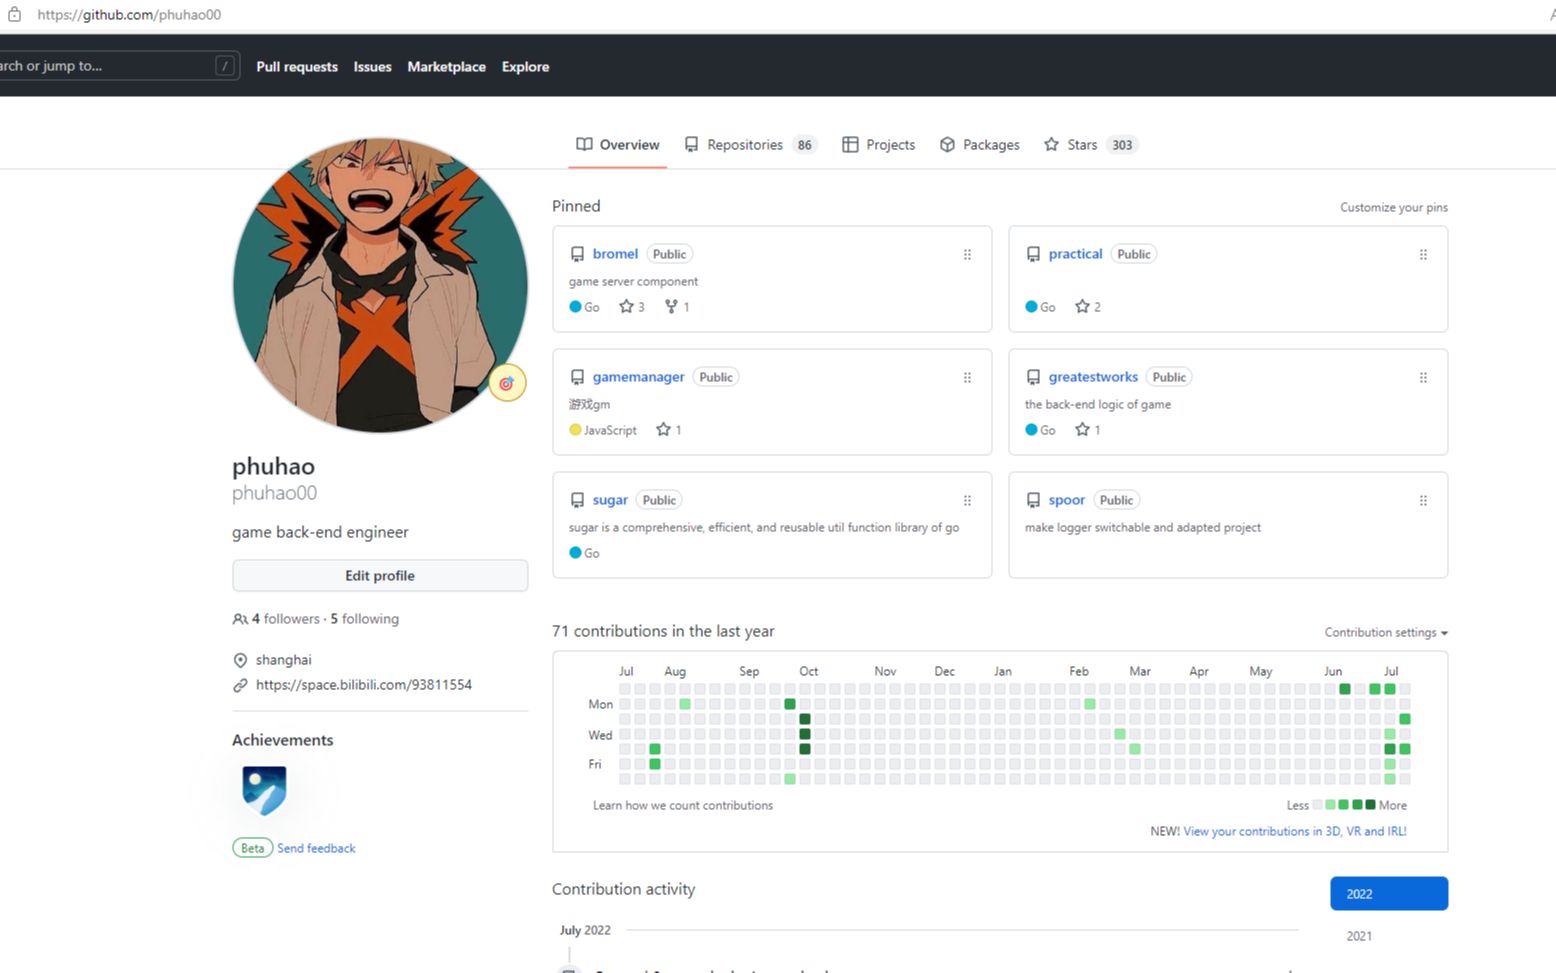Click the profile avatar image
The width and height of the screenshot is (1556, 973).
coord(380,285)
